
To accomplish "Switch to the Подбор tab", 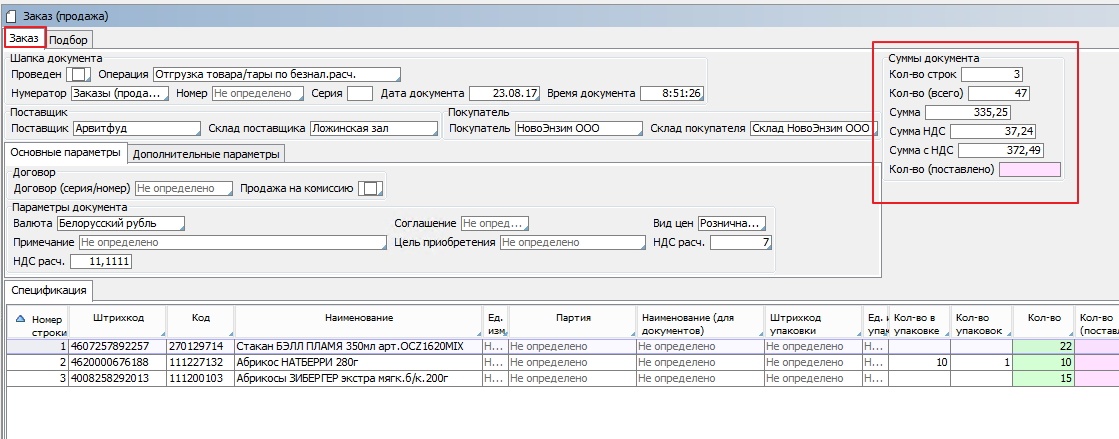I will point(69,40).
